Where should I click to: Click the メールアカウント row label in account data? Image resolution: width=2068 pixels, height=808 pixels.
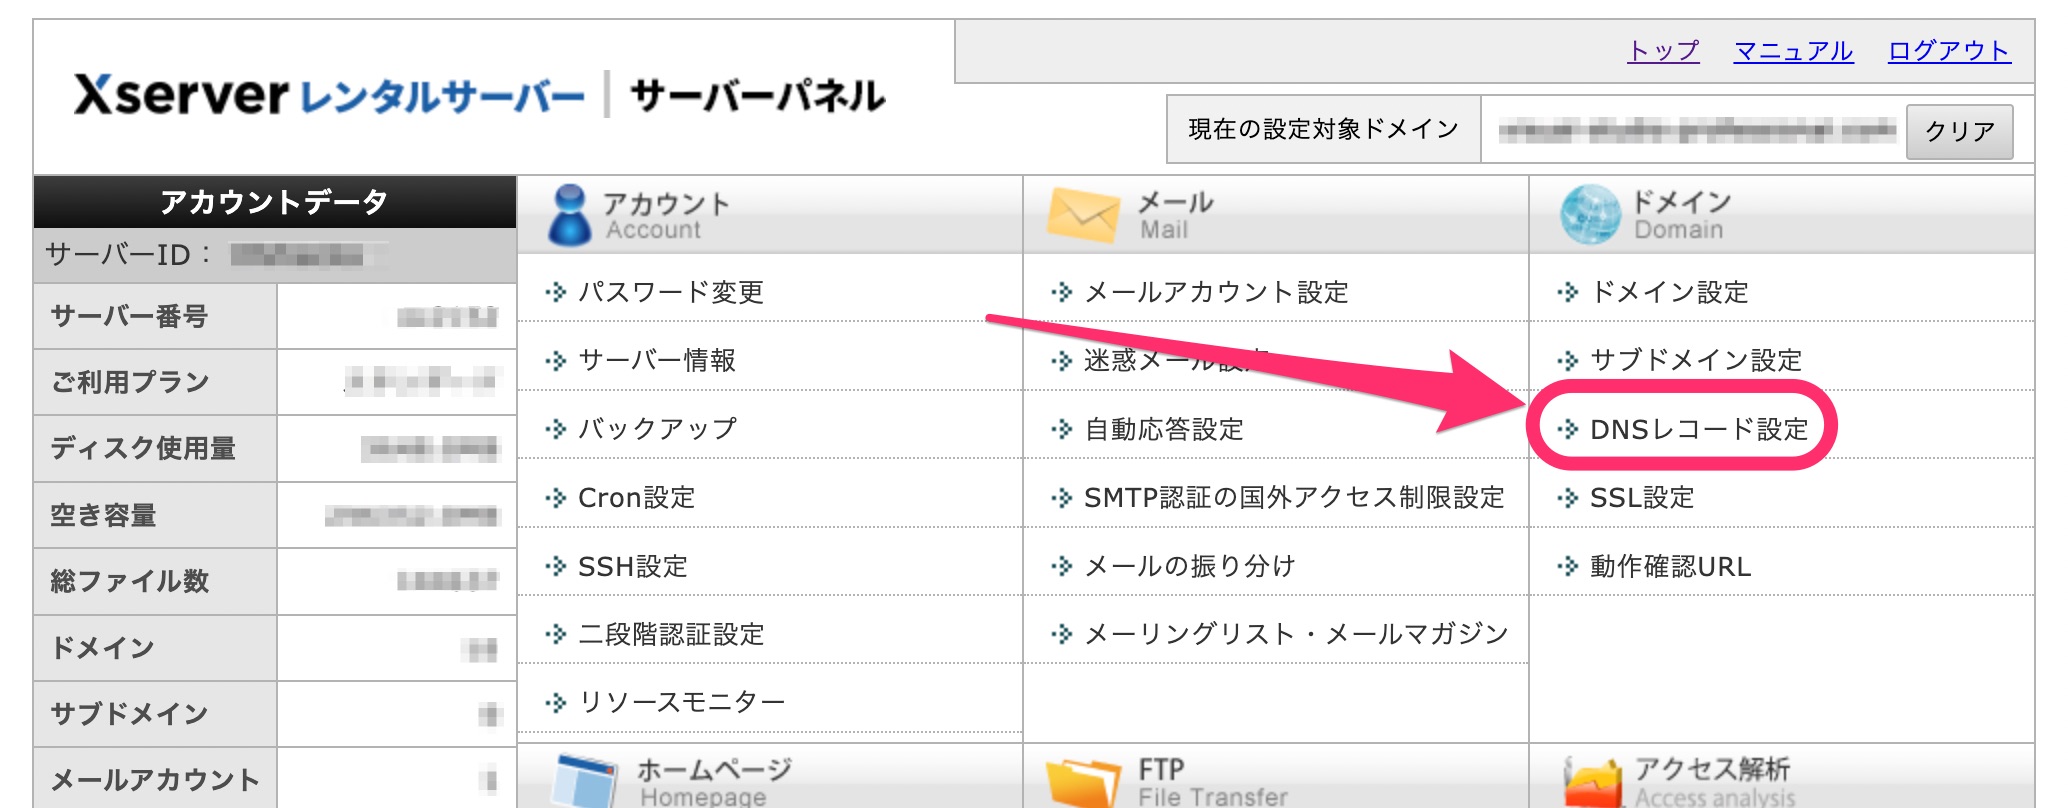155,780
